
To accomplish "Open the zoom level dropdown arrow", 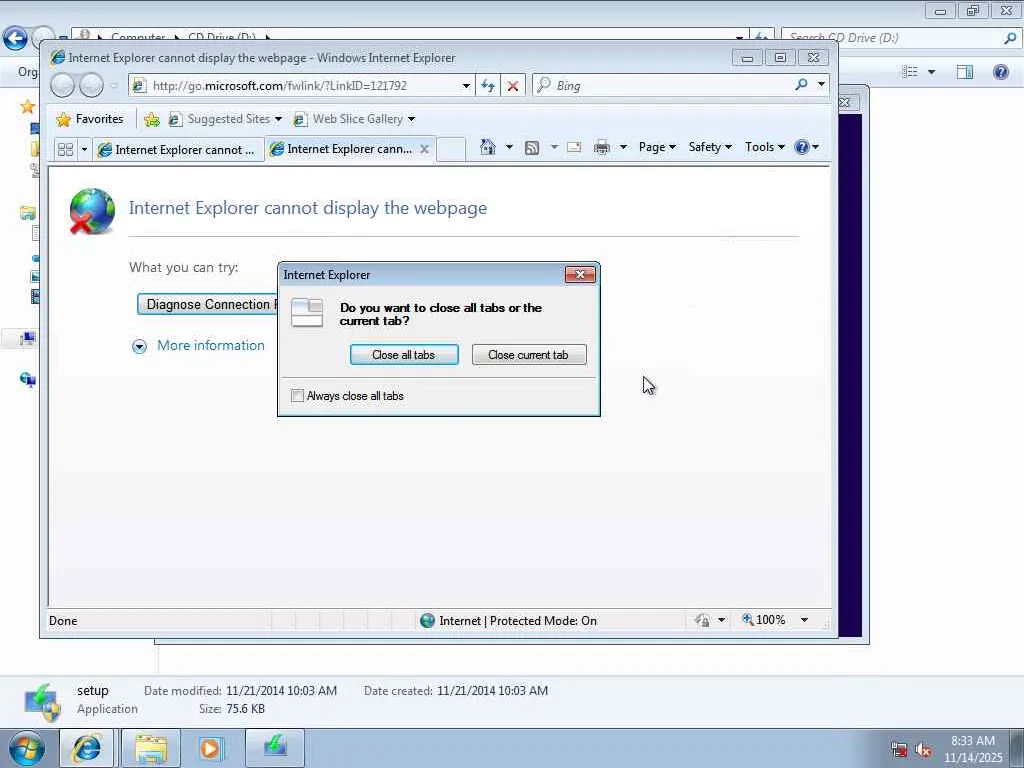I will pyautogui.click(x=805, y=620).
